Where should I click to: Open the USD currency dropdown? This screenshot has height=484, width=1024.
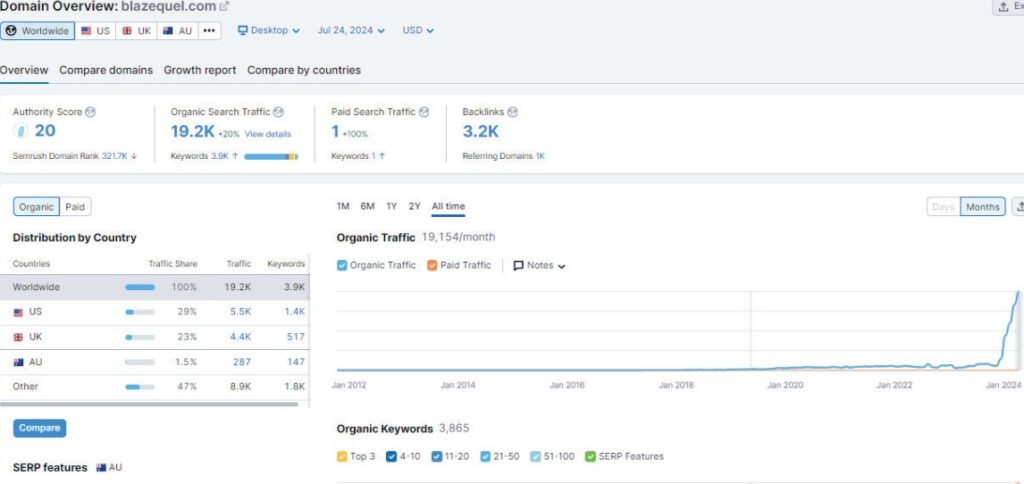point(418,30)
